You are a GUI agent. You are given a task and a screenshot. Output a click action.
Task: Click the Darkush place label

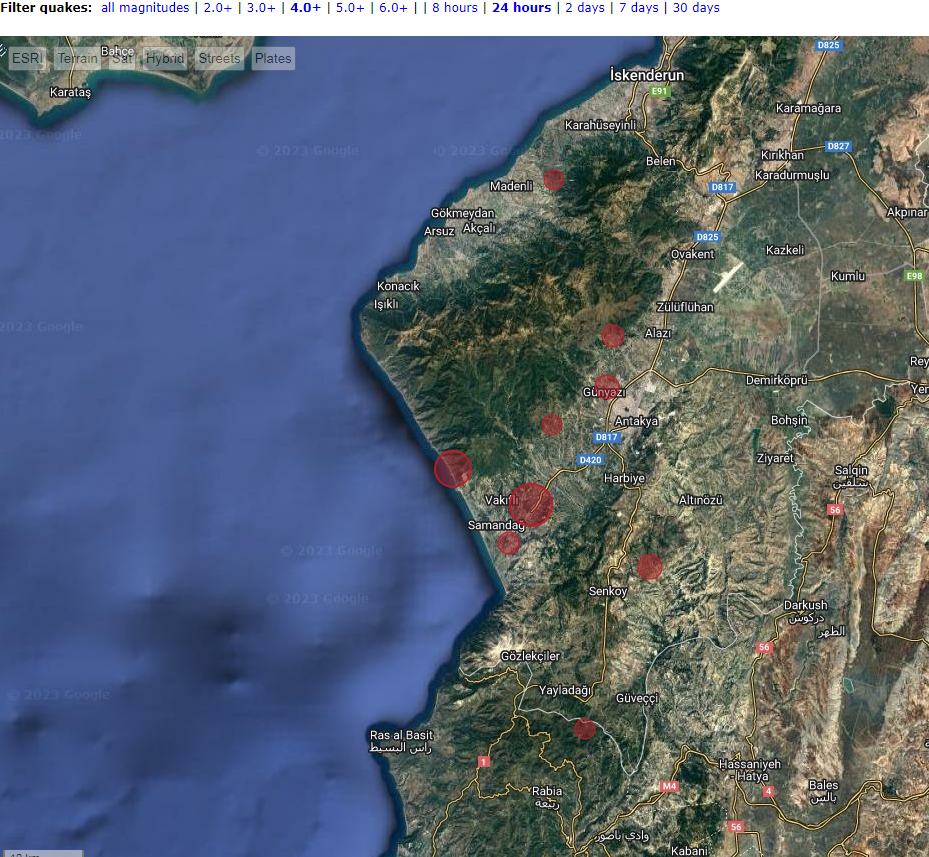click(805, 605)
